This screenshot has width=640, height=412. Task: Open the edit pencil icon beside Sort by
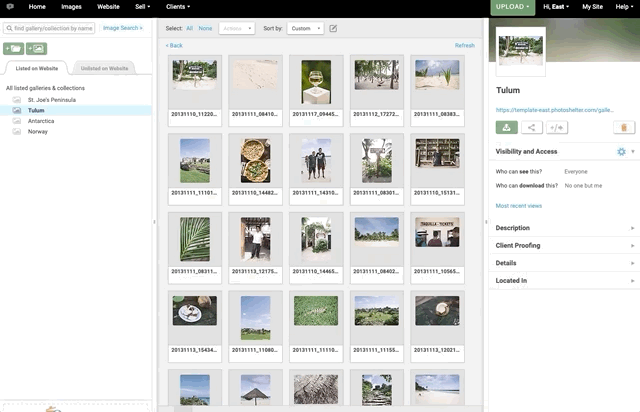pos(333,28)
